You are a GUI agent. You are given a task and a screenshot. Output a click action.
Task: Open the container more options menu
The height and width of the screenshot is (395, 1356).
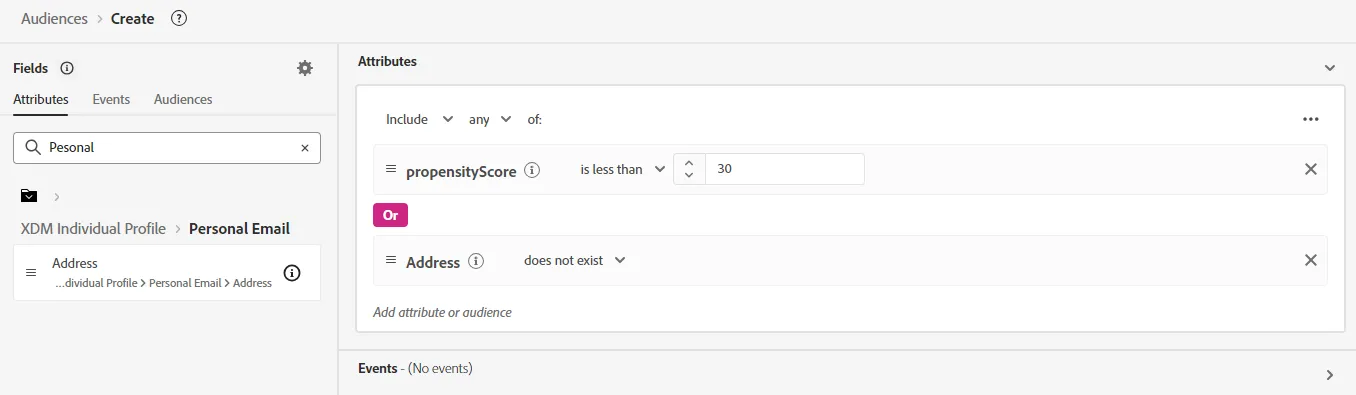pyautogui.click(x=1311, y=119)
